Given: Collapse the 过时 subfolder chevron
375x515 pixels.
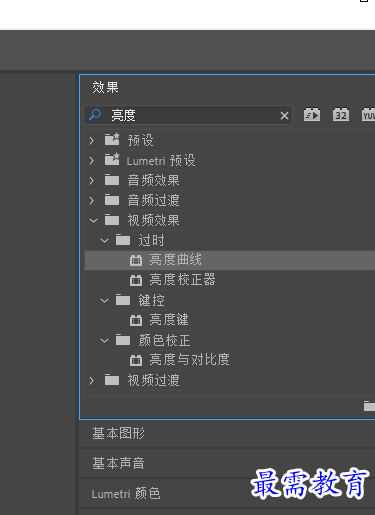Looking at the screenshot, I should (104, 241).
